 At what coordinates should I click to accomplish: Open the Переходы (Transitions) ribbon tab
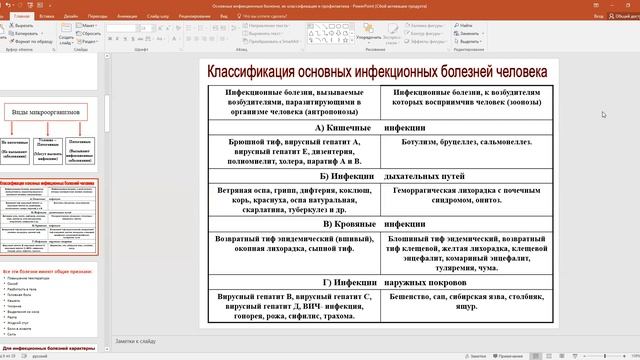click(x=98, y=16)
